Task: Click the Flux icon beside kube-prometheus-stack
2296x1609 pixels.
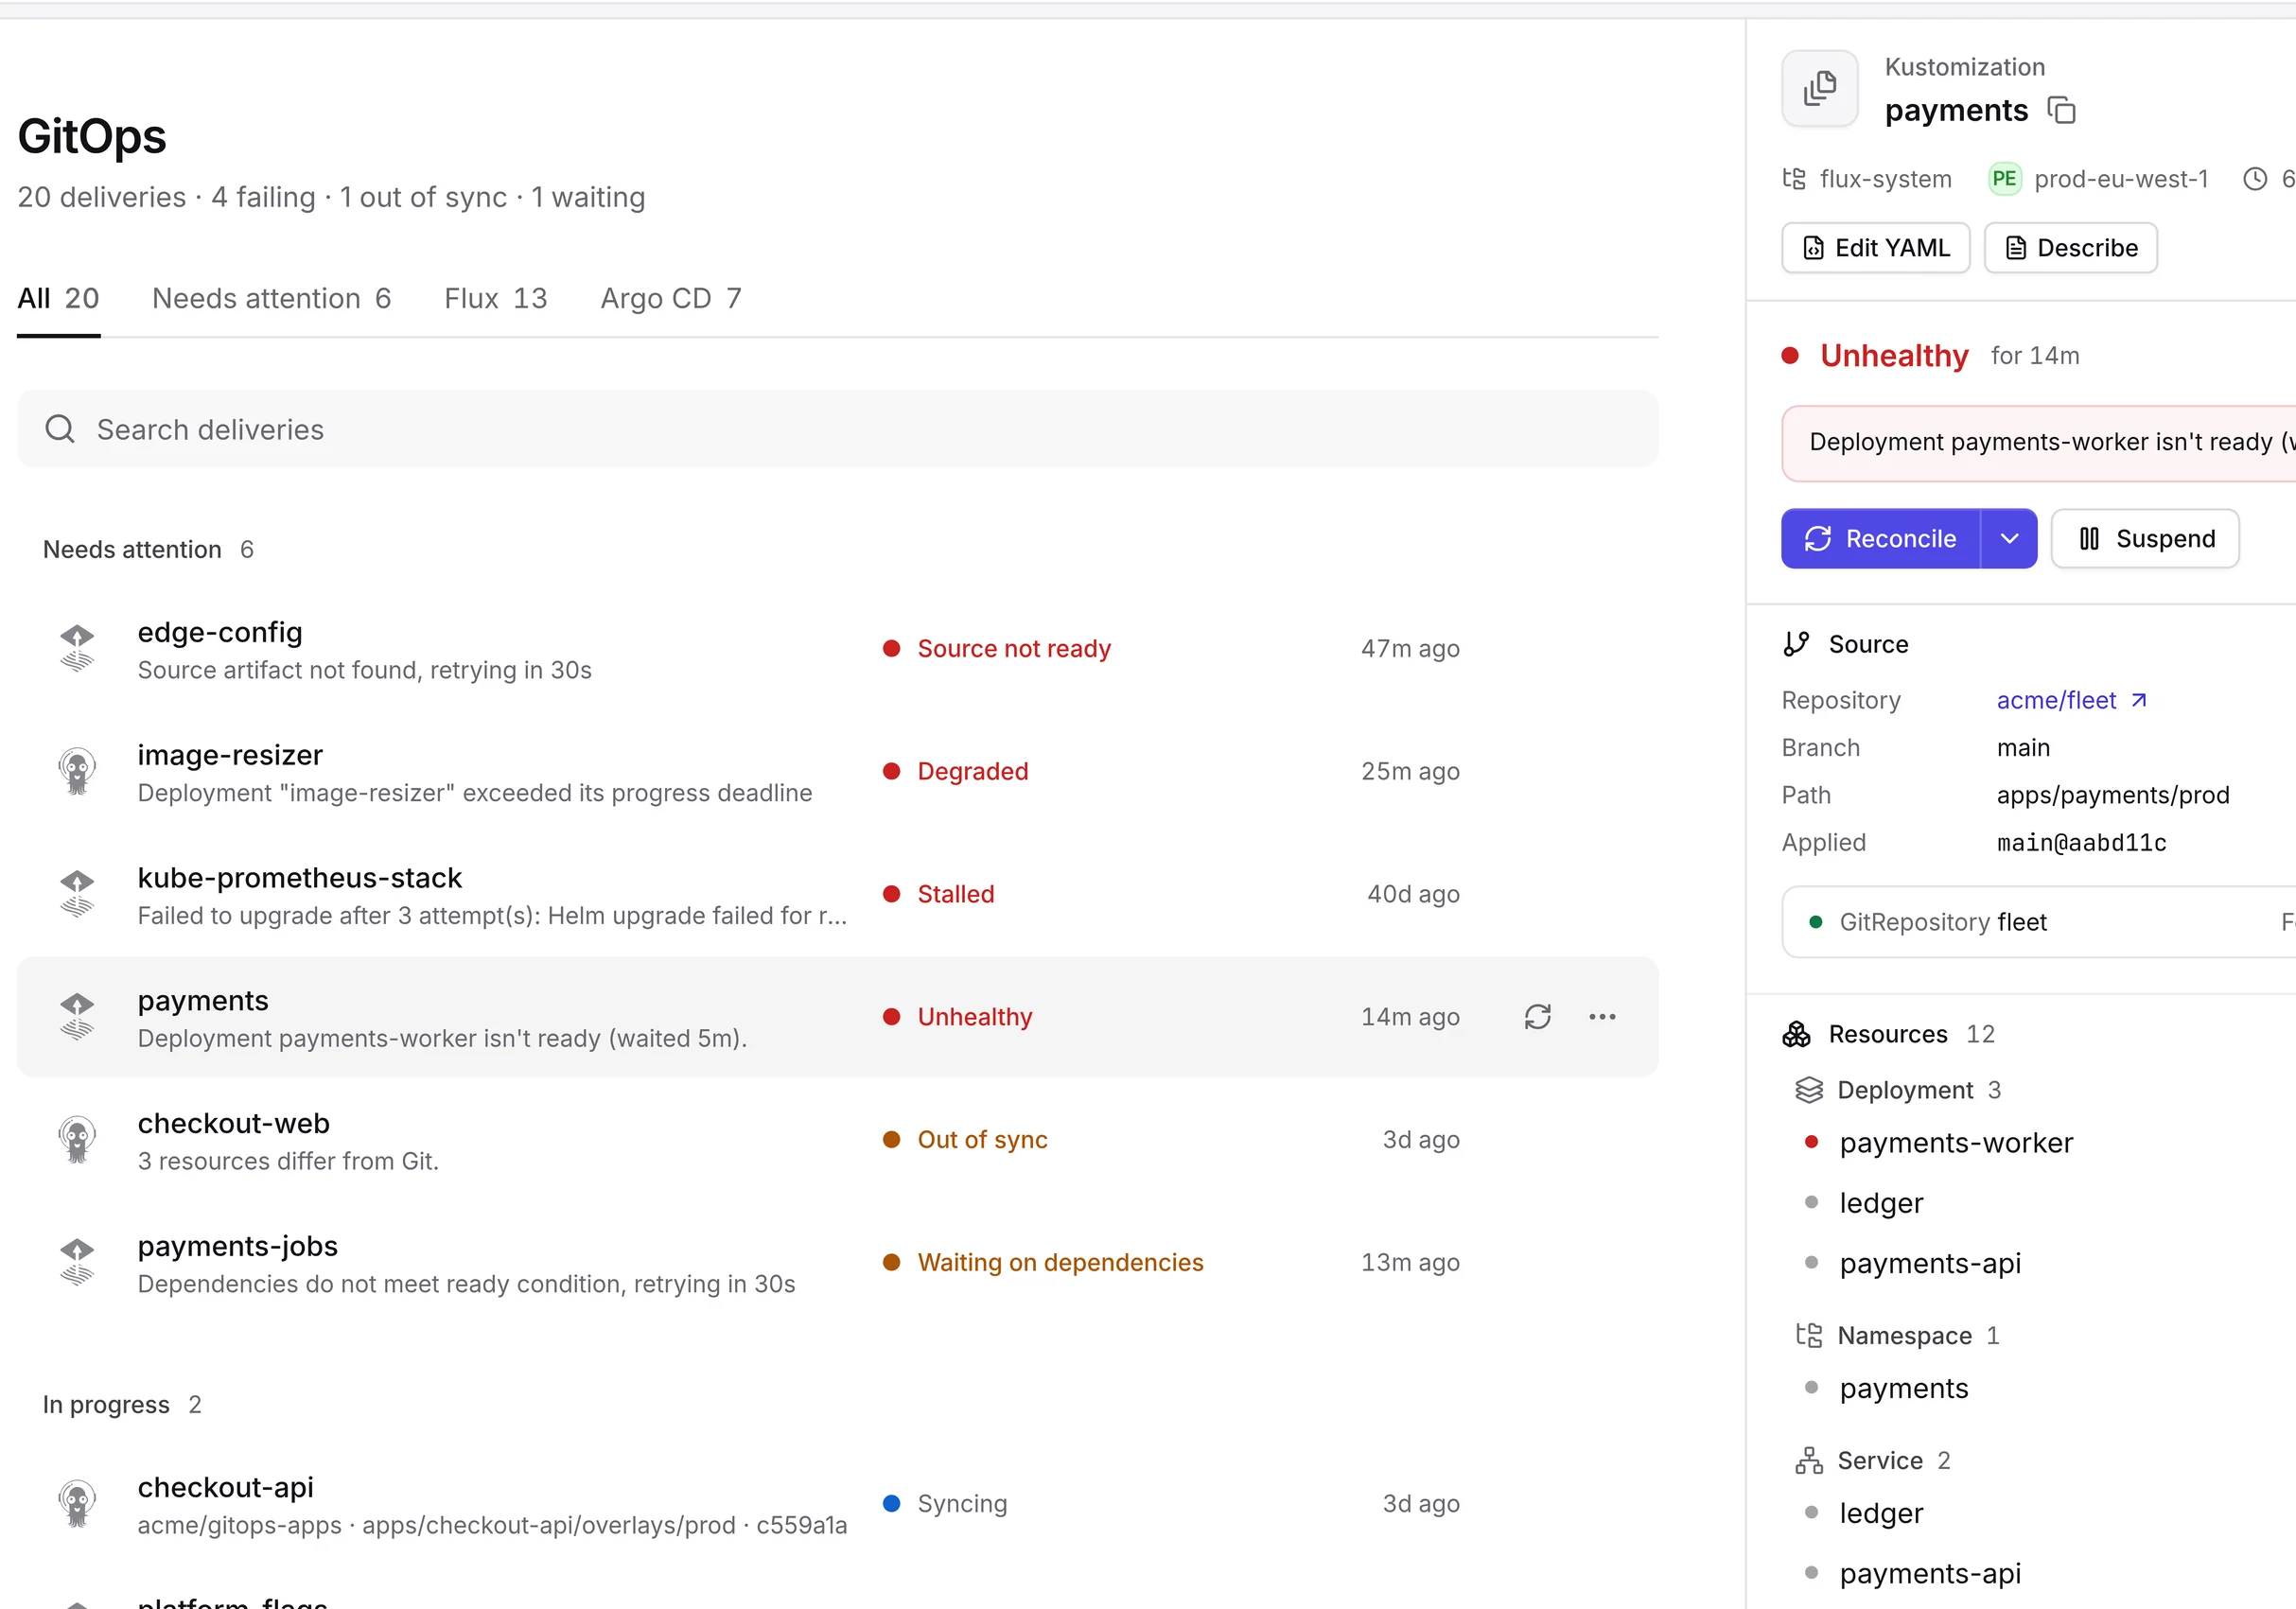Action: tap(77, 894)
